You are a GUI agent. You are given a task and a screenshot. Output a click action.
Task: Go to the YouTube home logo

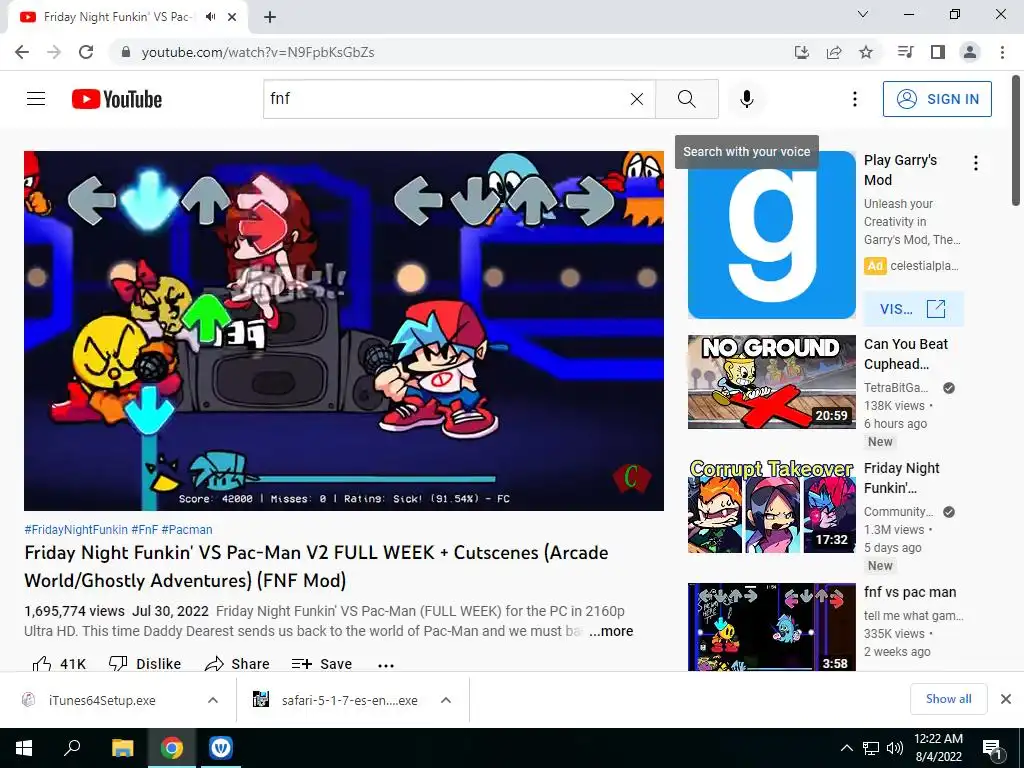click(x=117, y=99)
